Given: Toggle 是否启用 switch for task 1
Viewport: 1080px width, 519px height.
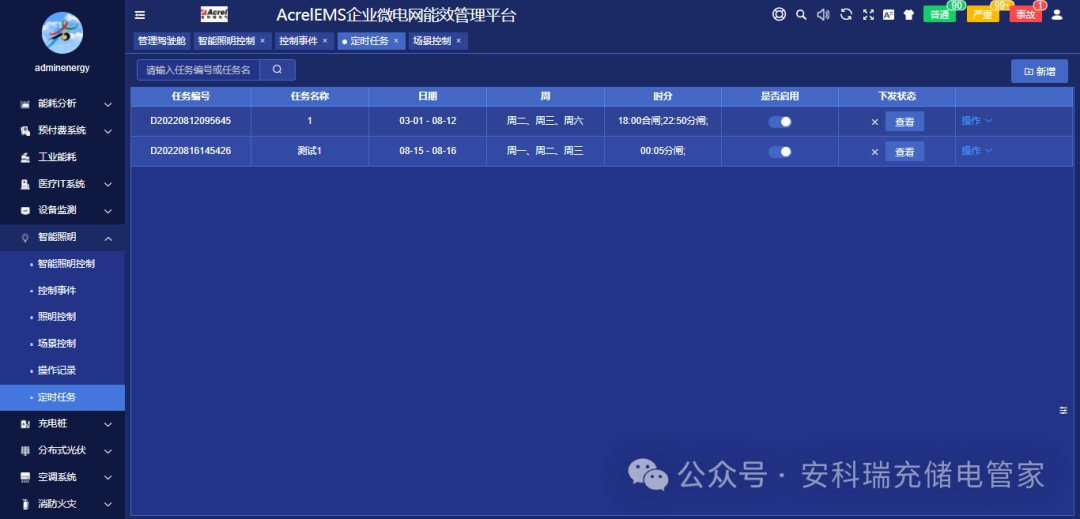Looking at the screenshot, I should click(x=780, y=121).
